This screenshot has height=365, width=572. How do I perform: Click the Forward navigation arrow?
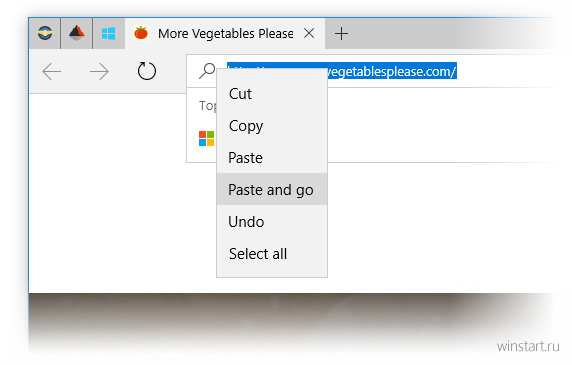click(99, 71)
